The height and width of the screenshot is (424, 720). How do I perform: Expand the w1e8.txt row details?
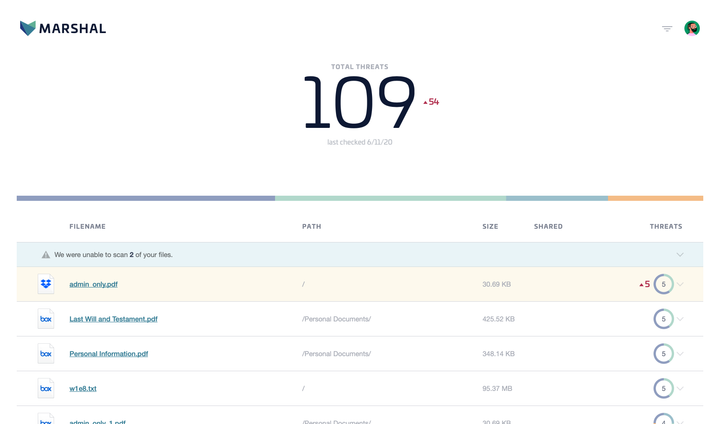(x=680, y=388)
